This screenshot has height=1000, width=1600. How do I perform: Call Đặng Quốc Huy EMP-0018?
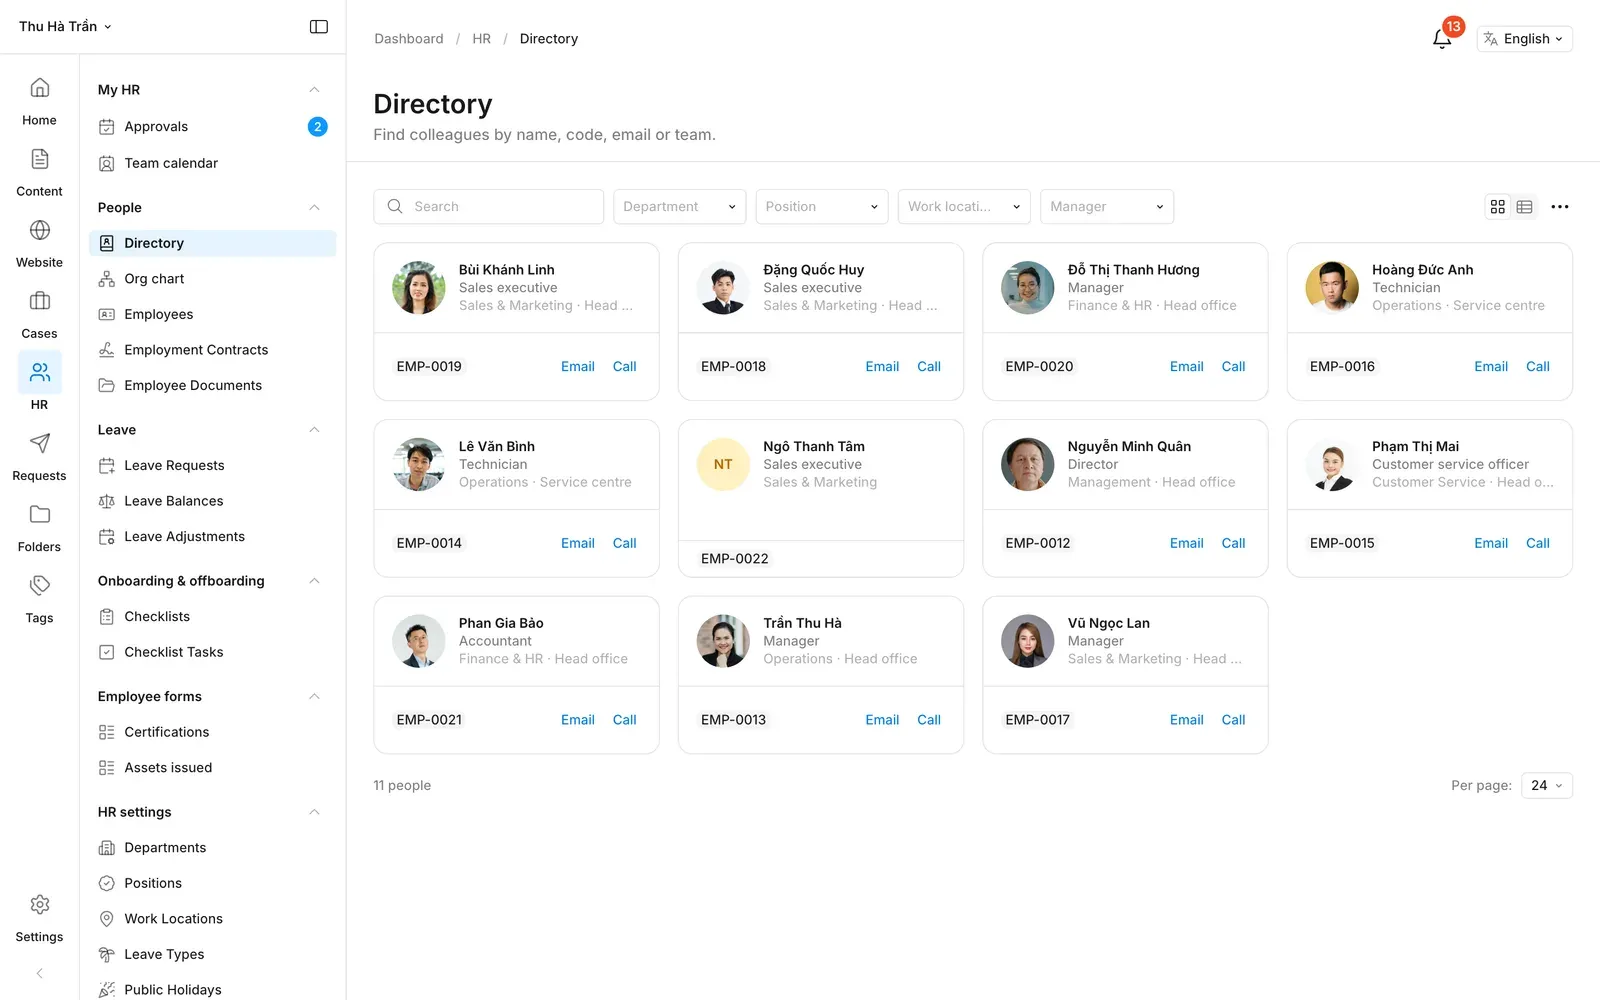[929, 367]
